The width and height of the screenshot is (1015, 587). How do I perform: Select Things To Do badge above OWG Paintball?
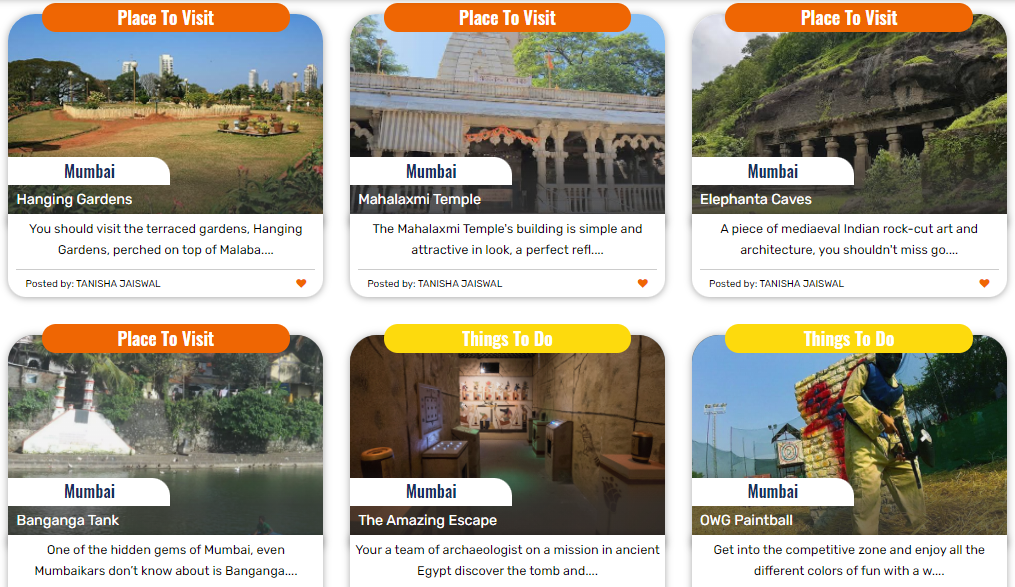tap(849, 338)
